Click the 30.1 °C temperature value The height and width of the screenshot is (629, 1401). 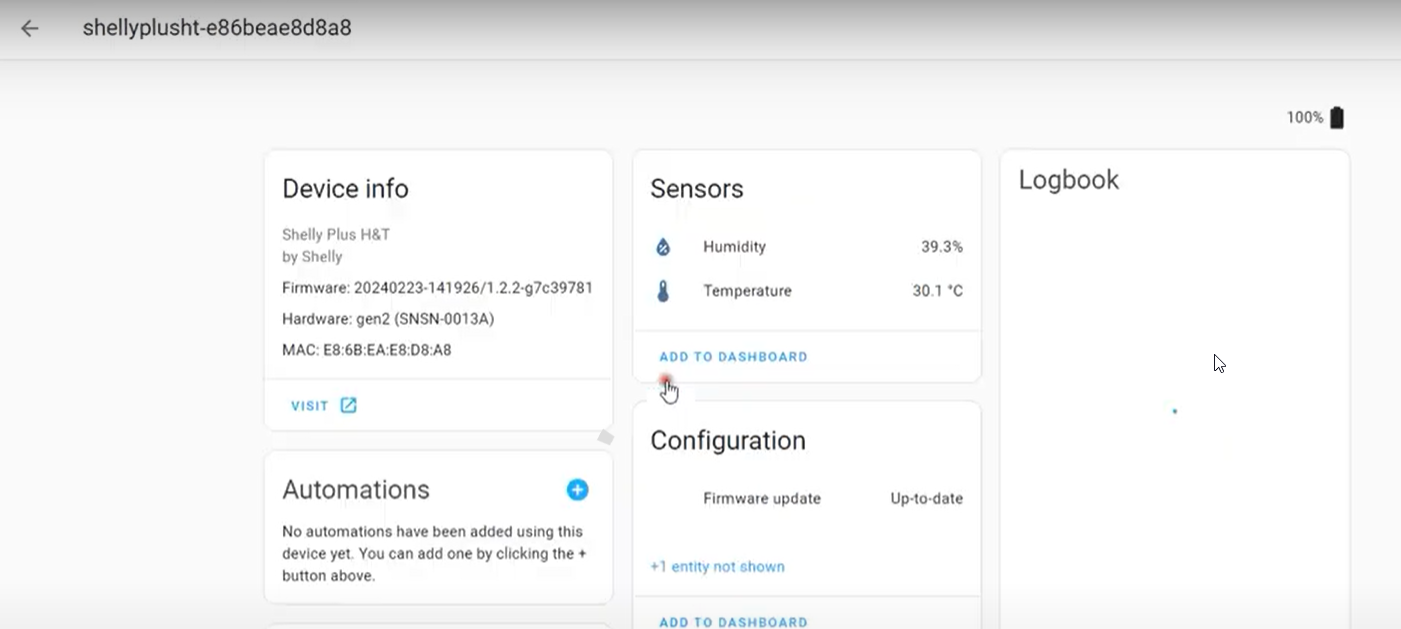point(937,291)
